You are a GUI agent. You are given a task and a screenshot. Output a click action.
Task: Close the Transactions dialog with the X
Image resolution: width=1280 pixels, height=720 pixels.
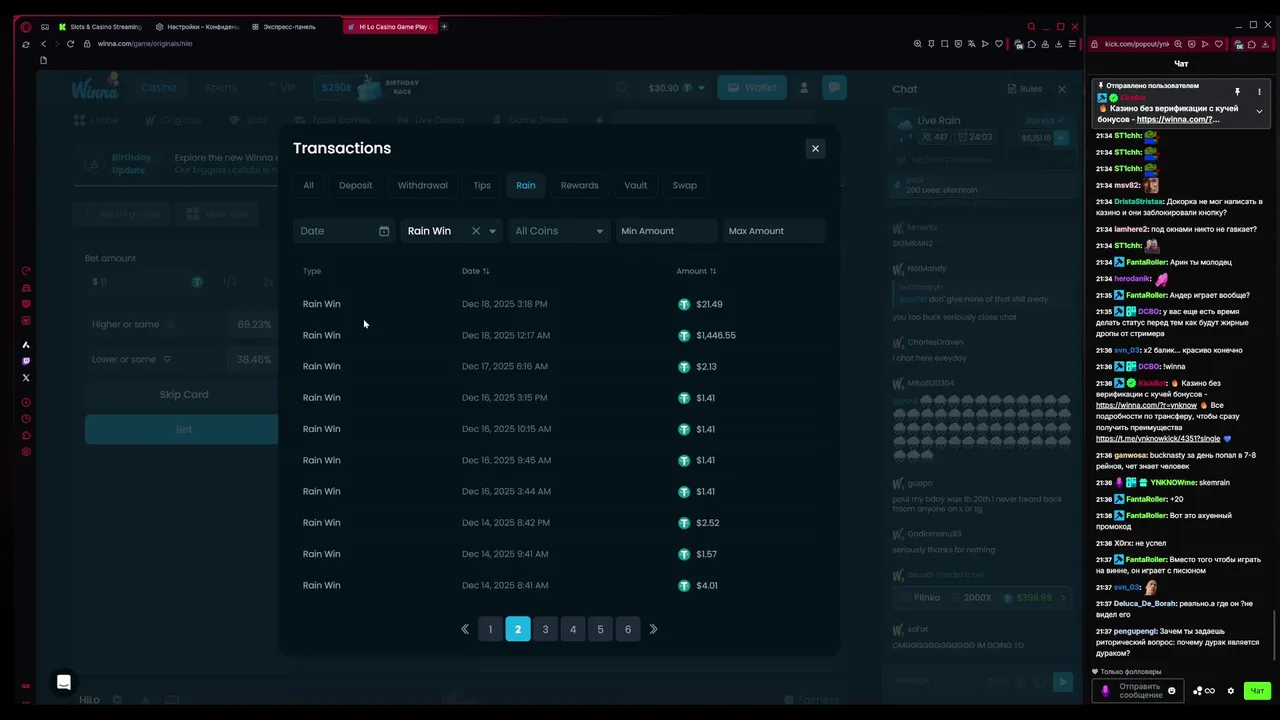[x=815, y=148]
